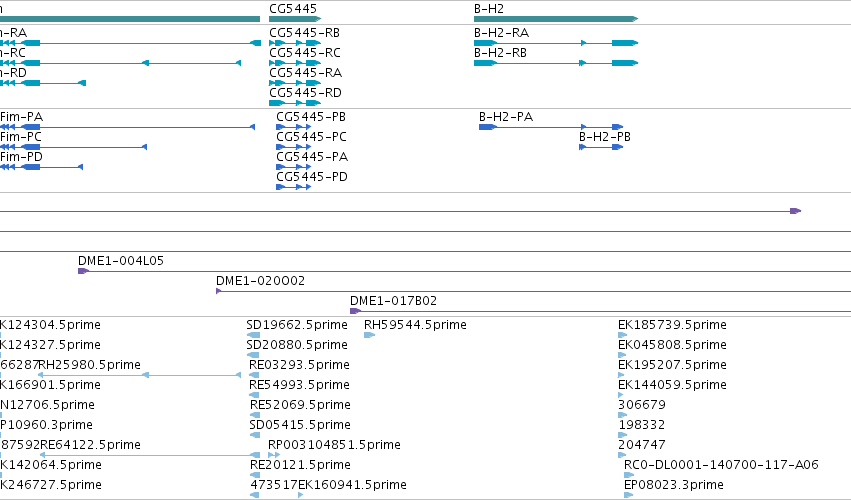Click the RE03293.5prime EST label
This screenshot has height=500, width=851.
tap(299, 365)
